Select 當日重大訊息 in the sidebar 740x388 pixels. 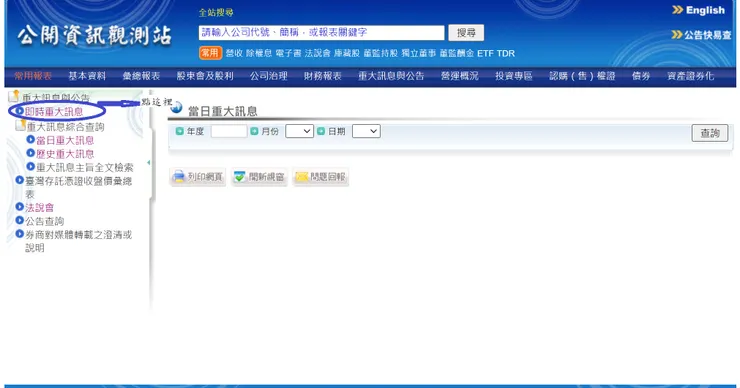point(65,140)
